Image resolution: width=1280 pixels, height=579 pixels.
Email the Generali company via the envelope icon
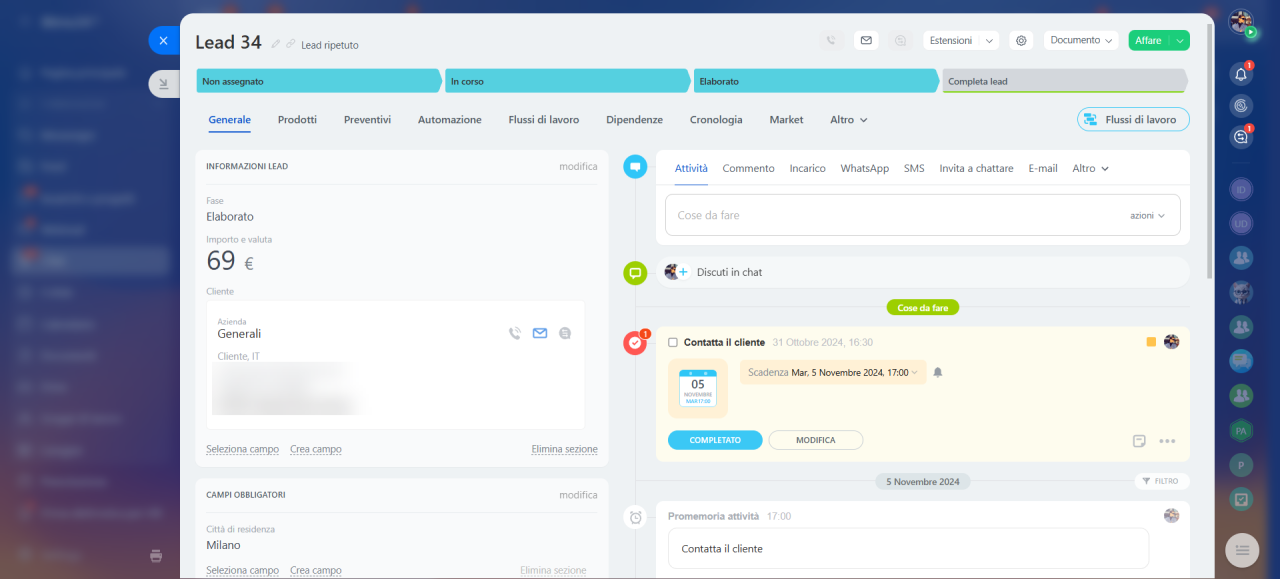tap(540, 333)
